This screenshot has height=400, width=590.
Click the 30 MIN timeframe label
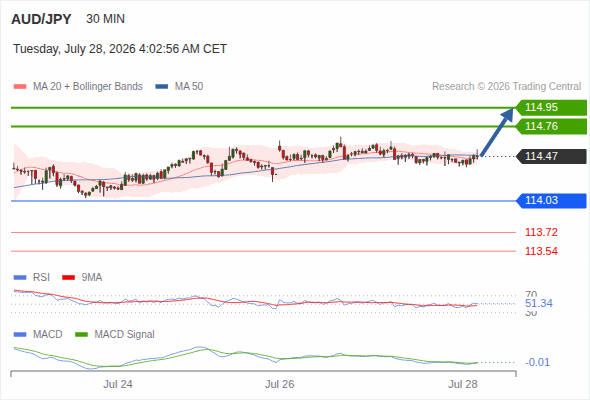pos(105,19)
